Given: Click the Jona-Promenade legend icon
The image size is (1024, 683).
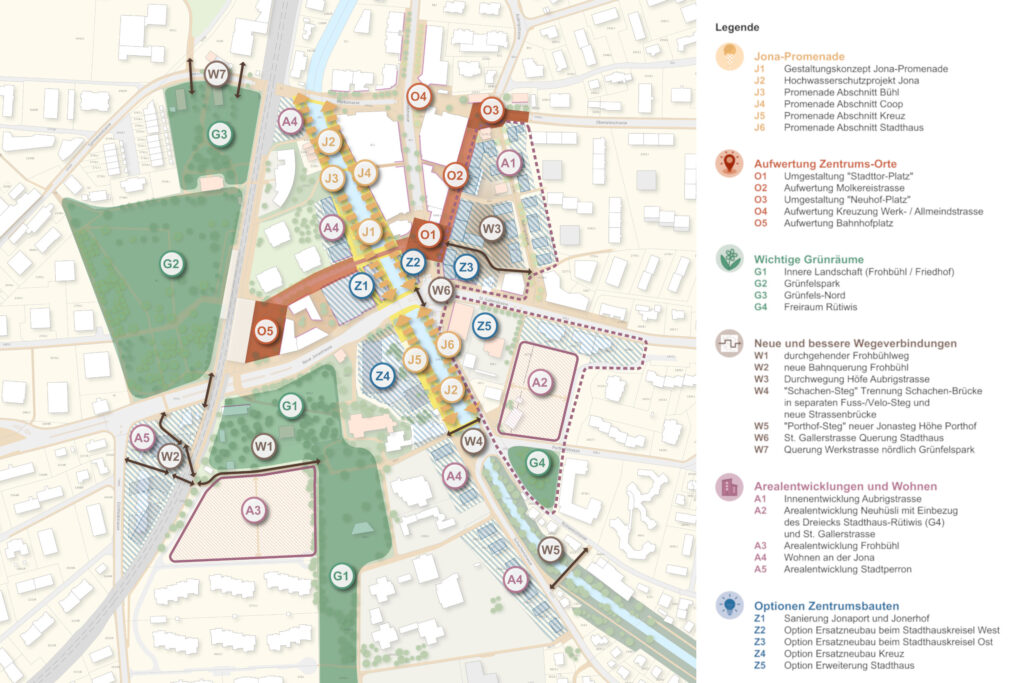Looking at the screenshot, I should (x=729, y=56).
